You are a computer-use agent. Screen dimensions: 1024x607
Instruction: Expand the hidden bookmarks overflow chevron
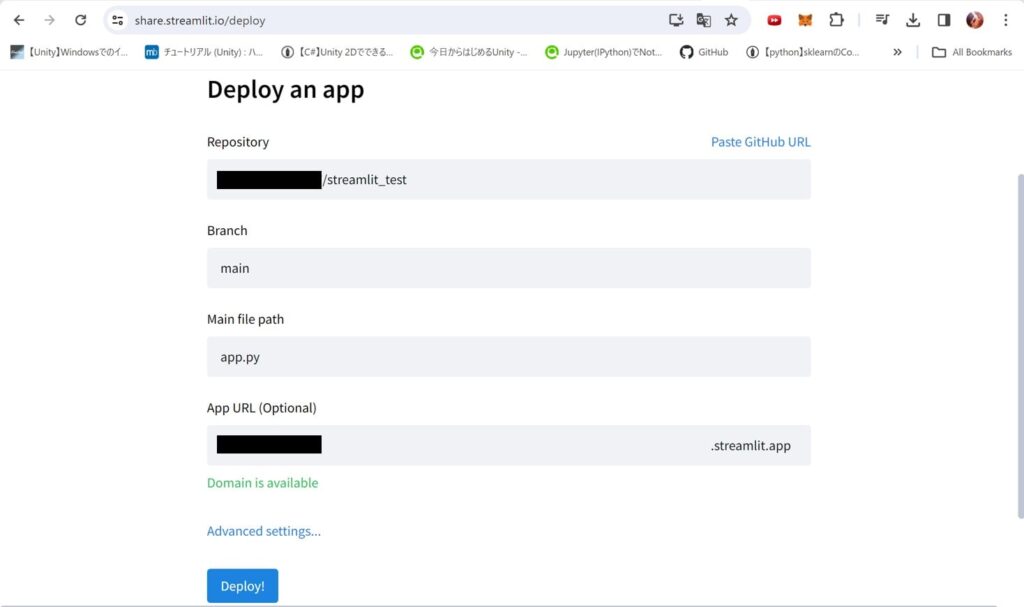(897, 52)
